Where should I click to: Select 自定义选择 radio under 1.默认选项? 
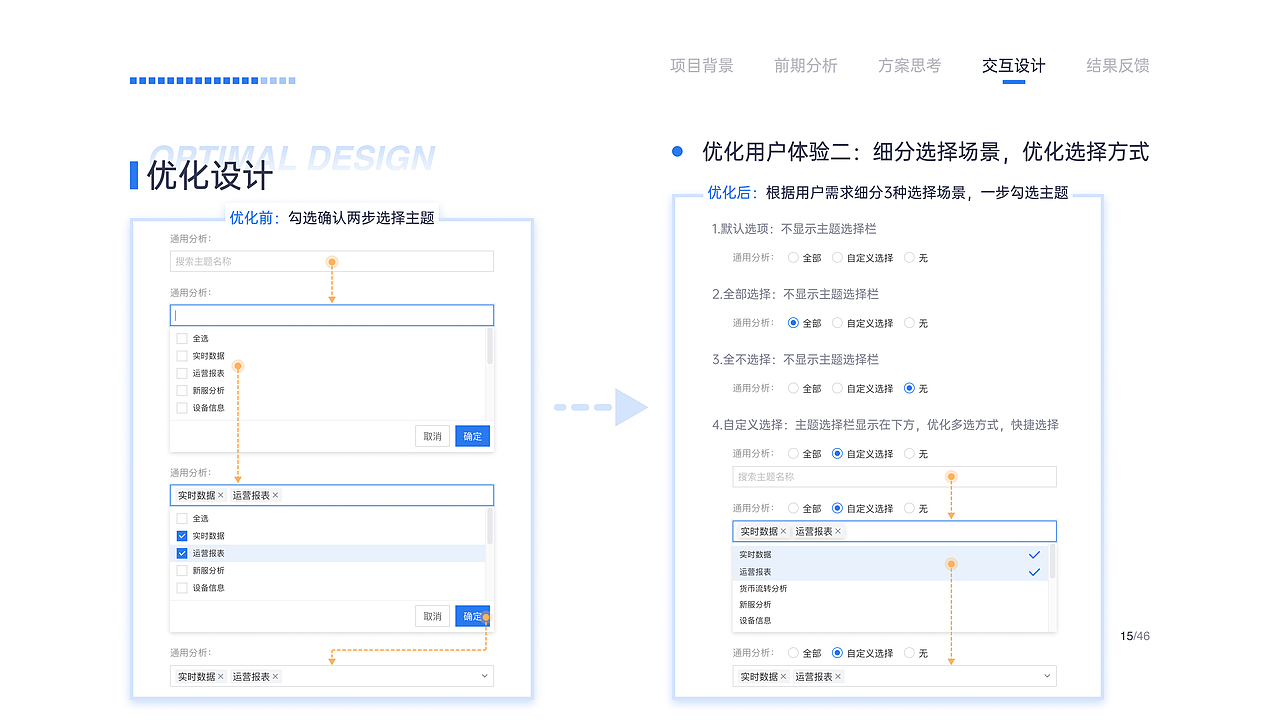point(837,258)
